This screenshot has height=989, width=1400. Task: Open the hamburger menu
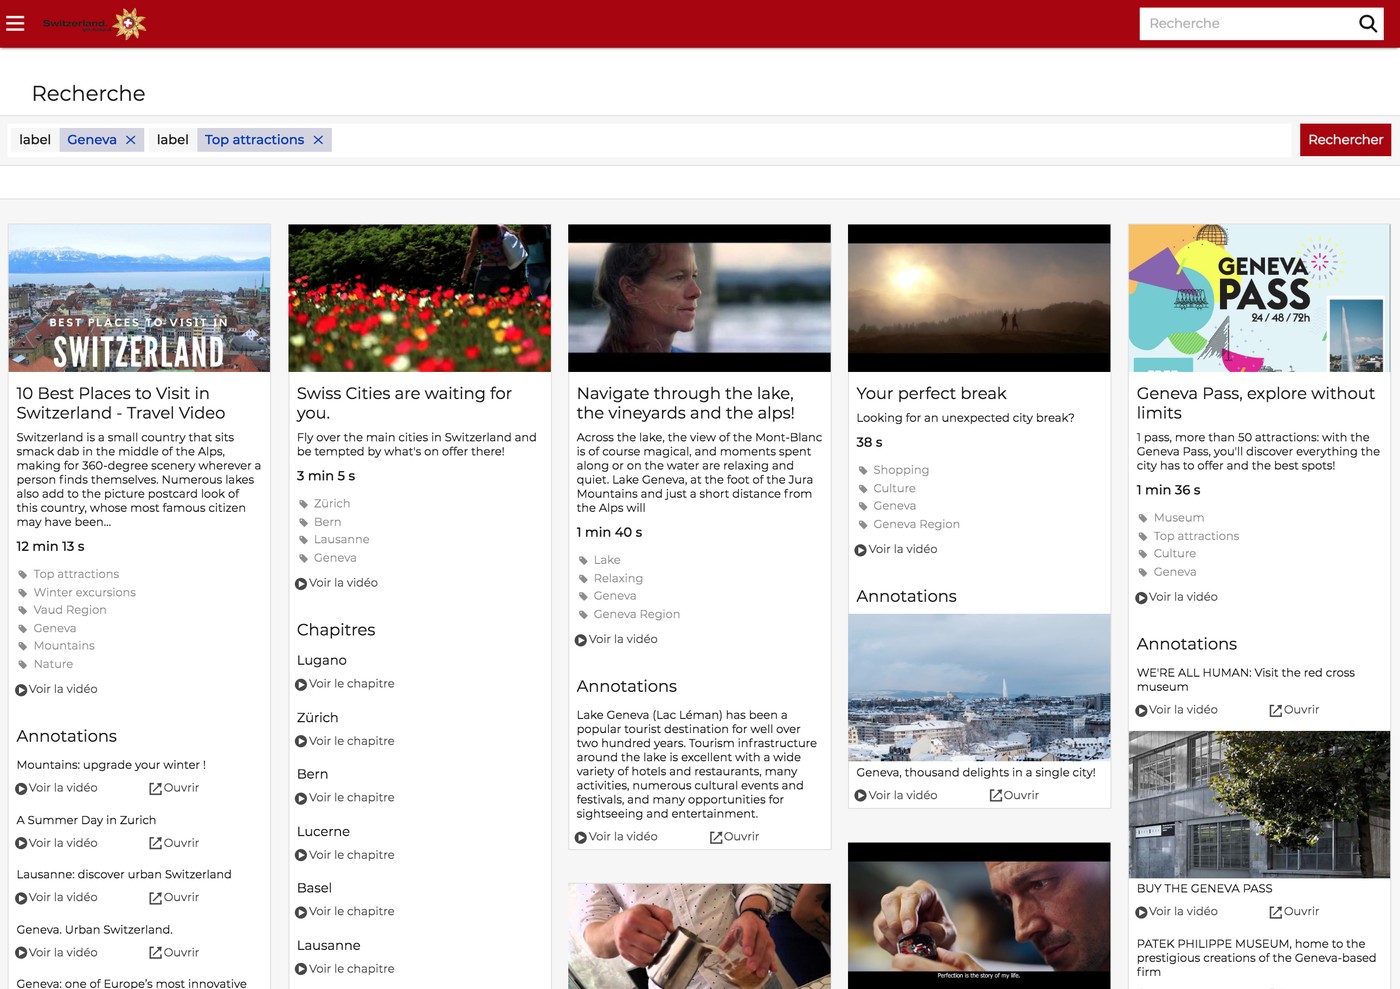coord(15,23)
